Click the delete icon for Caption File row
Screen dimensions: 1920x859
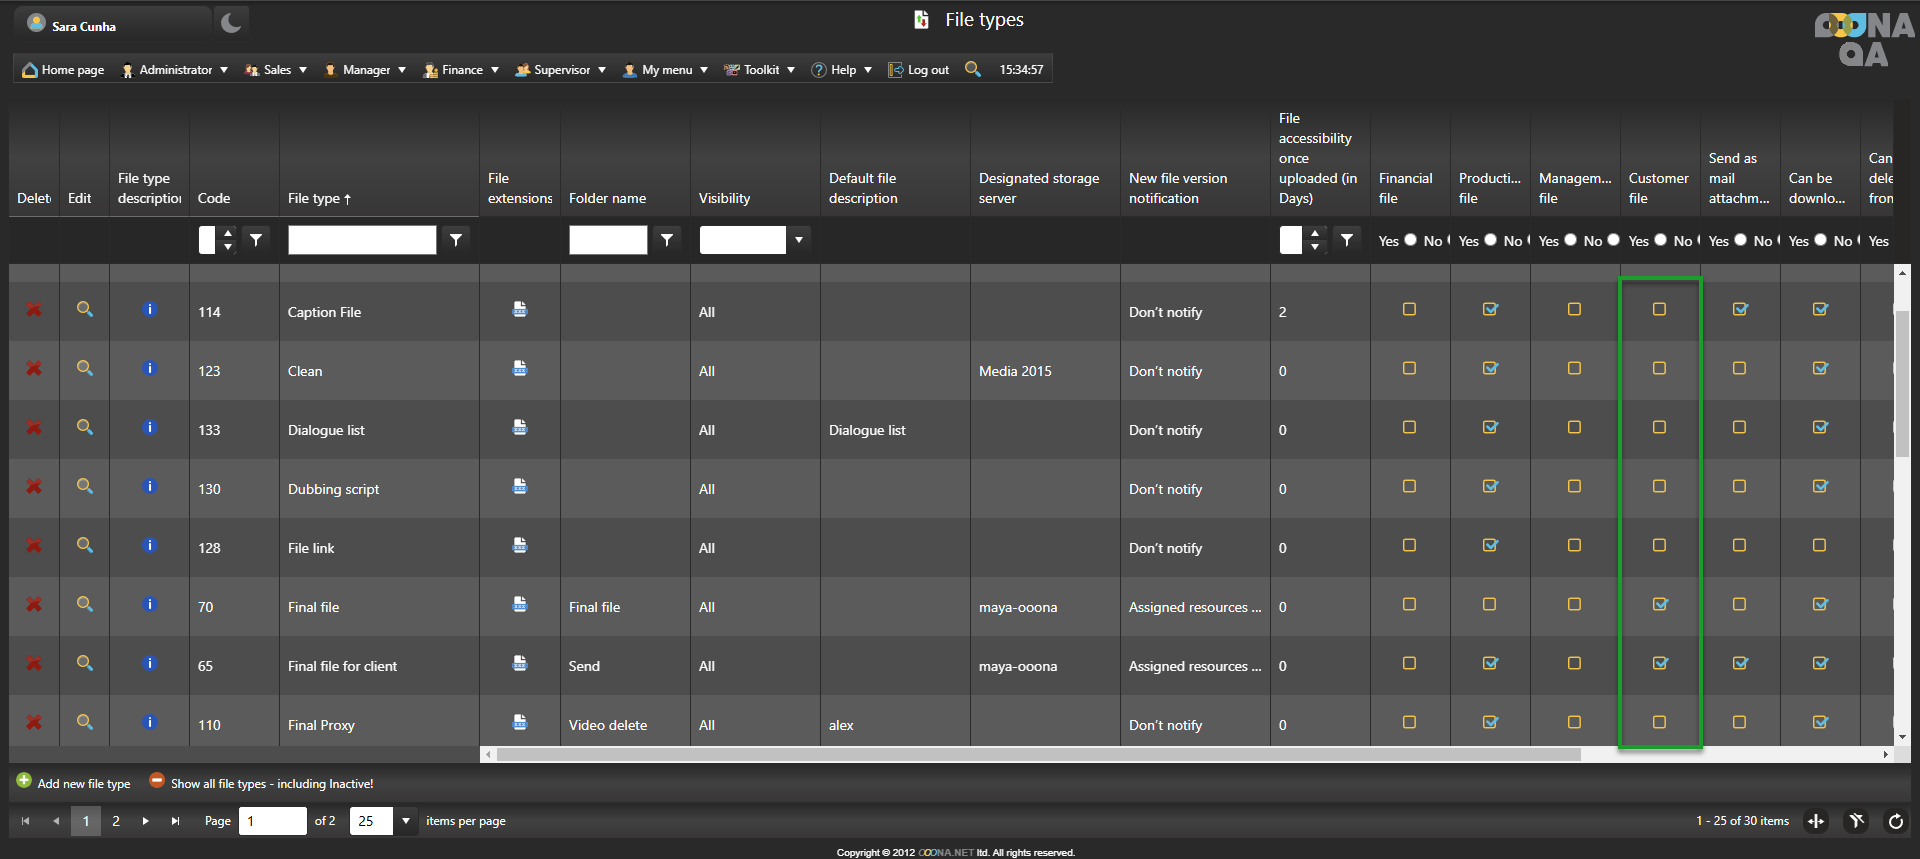[x=34, y=310]
